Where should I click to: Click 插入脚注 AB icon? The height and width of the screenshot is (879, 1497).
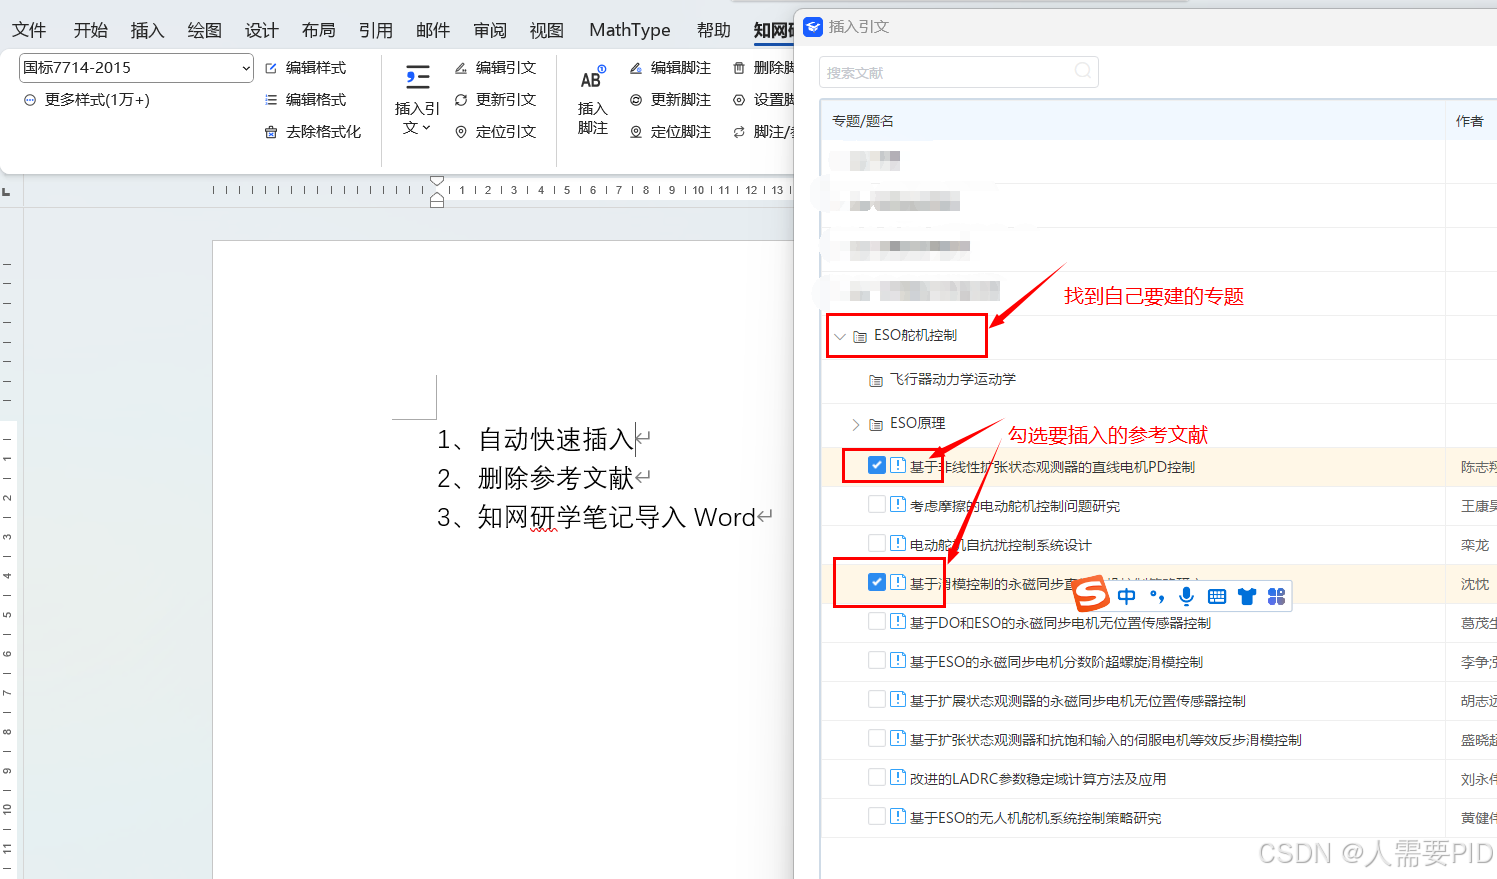(x=593, y=78)
